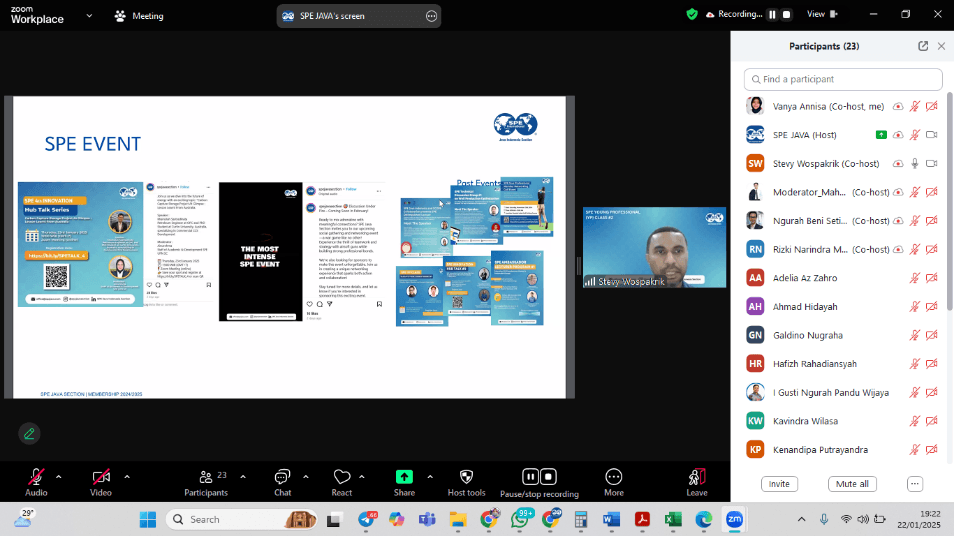Click the Mute all button
Image resolution: width=954 pixels, height=536 pixels.
point(852,484)
